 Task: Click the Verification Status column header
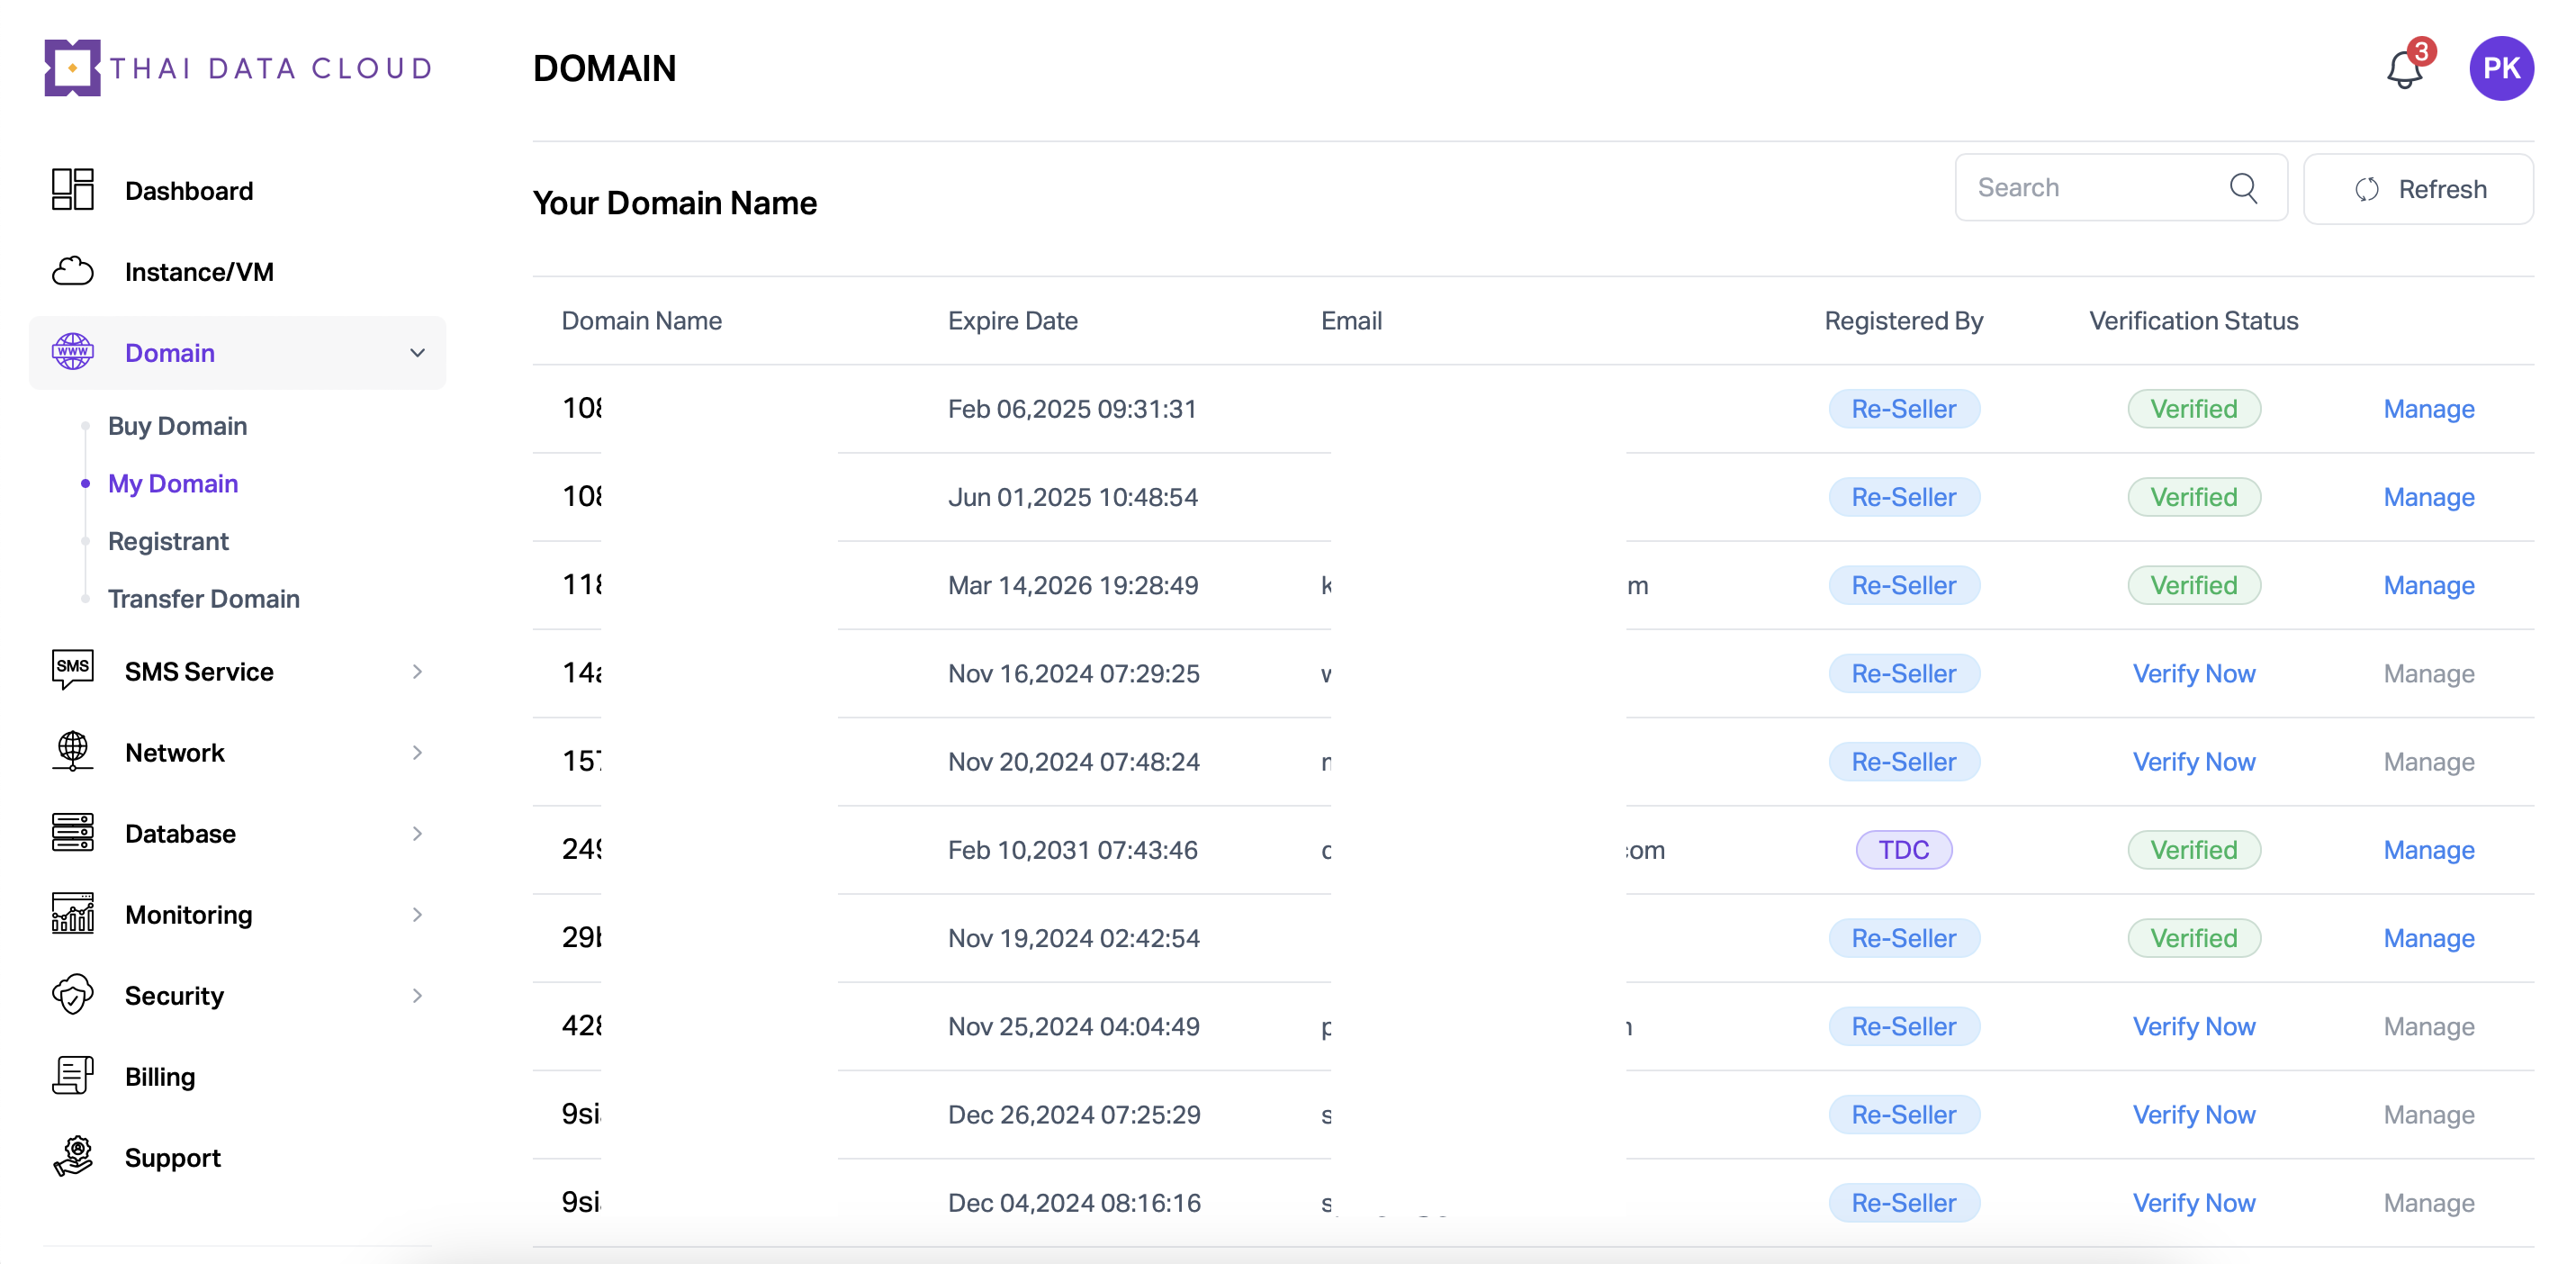click(2193, 321)
